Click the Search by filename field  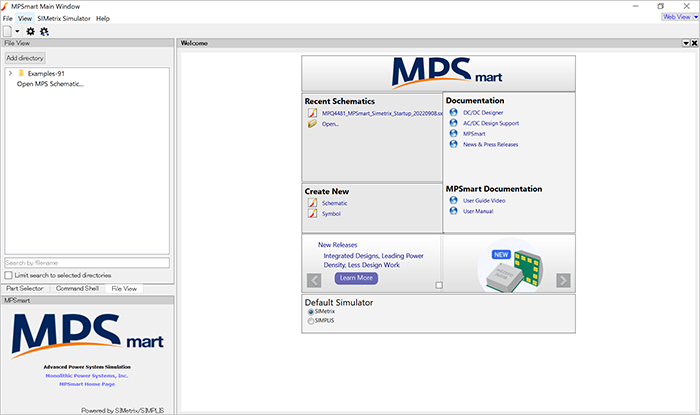(87, 263)
